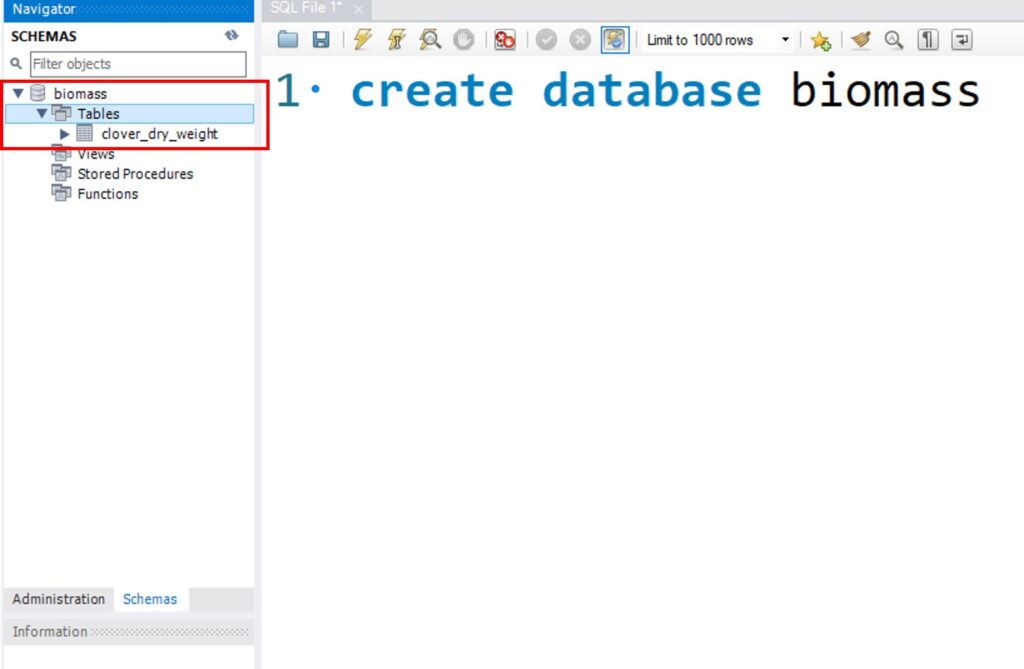Save the script with the floppy disk icon
The width and height of the screenshot is (1024, 669).
[x=321, y=40]
